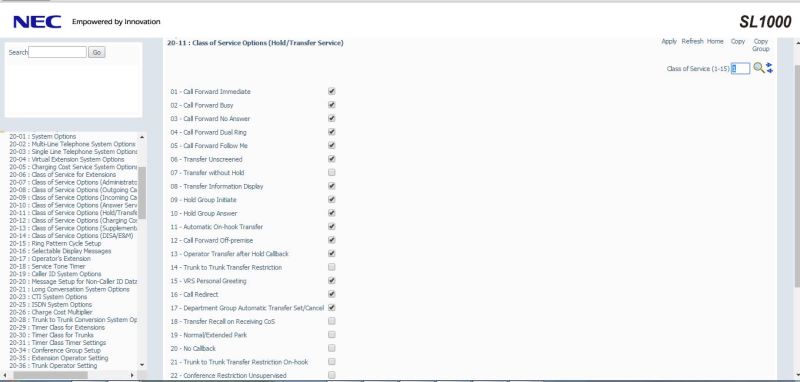Uncheck Call Forward No Answer

[x=332, y=118]
